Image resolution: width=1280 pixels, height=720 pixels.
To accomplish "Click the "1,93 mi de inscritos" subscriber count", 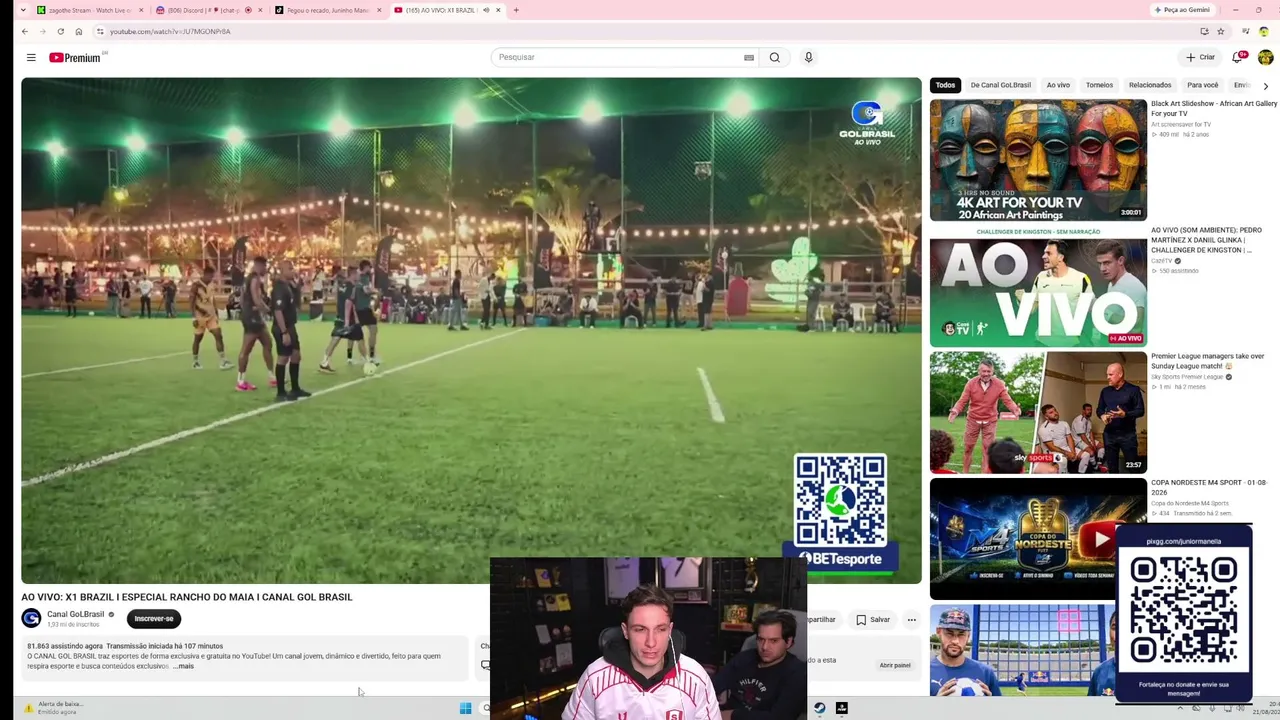I will click(71, 625).
